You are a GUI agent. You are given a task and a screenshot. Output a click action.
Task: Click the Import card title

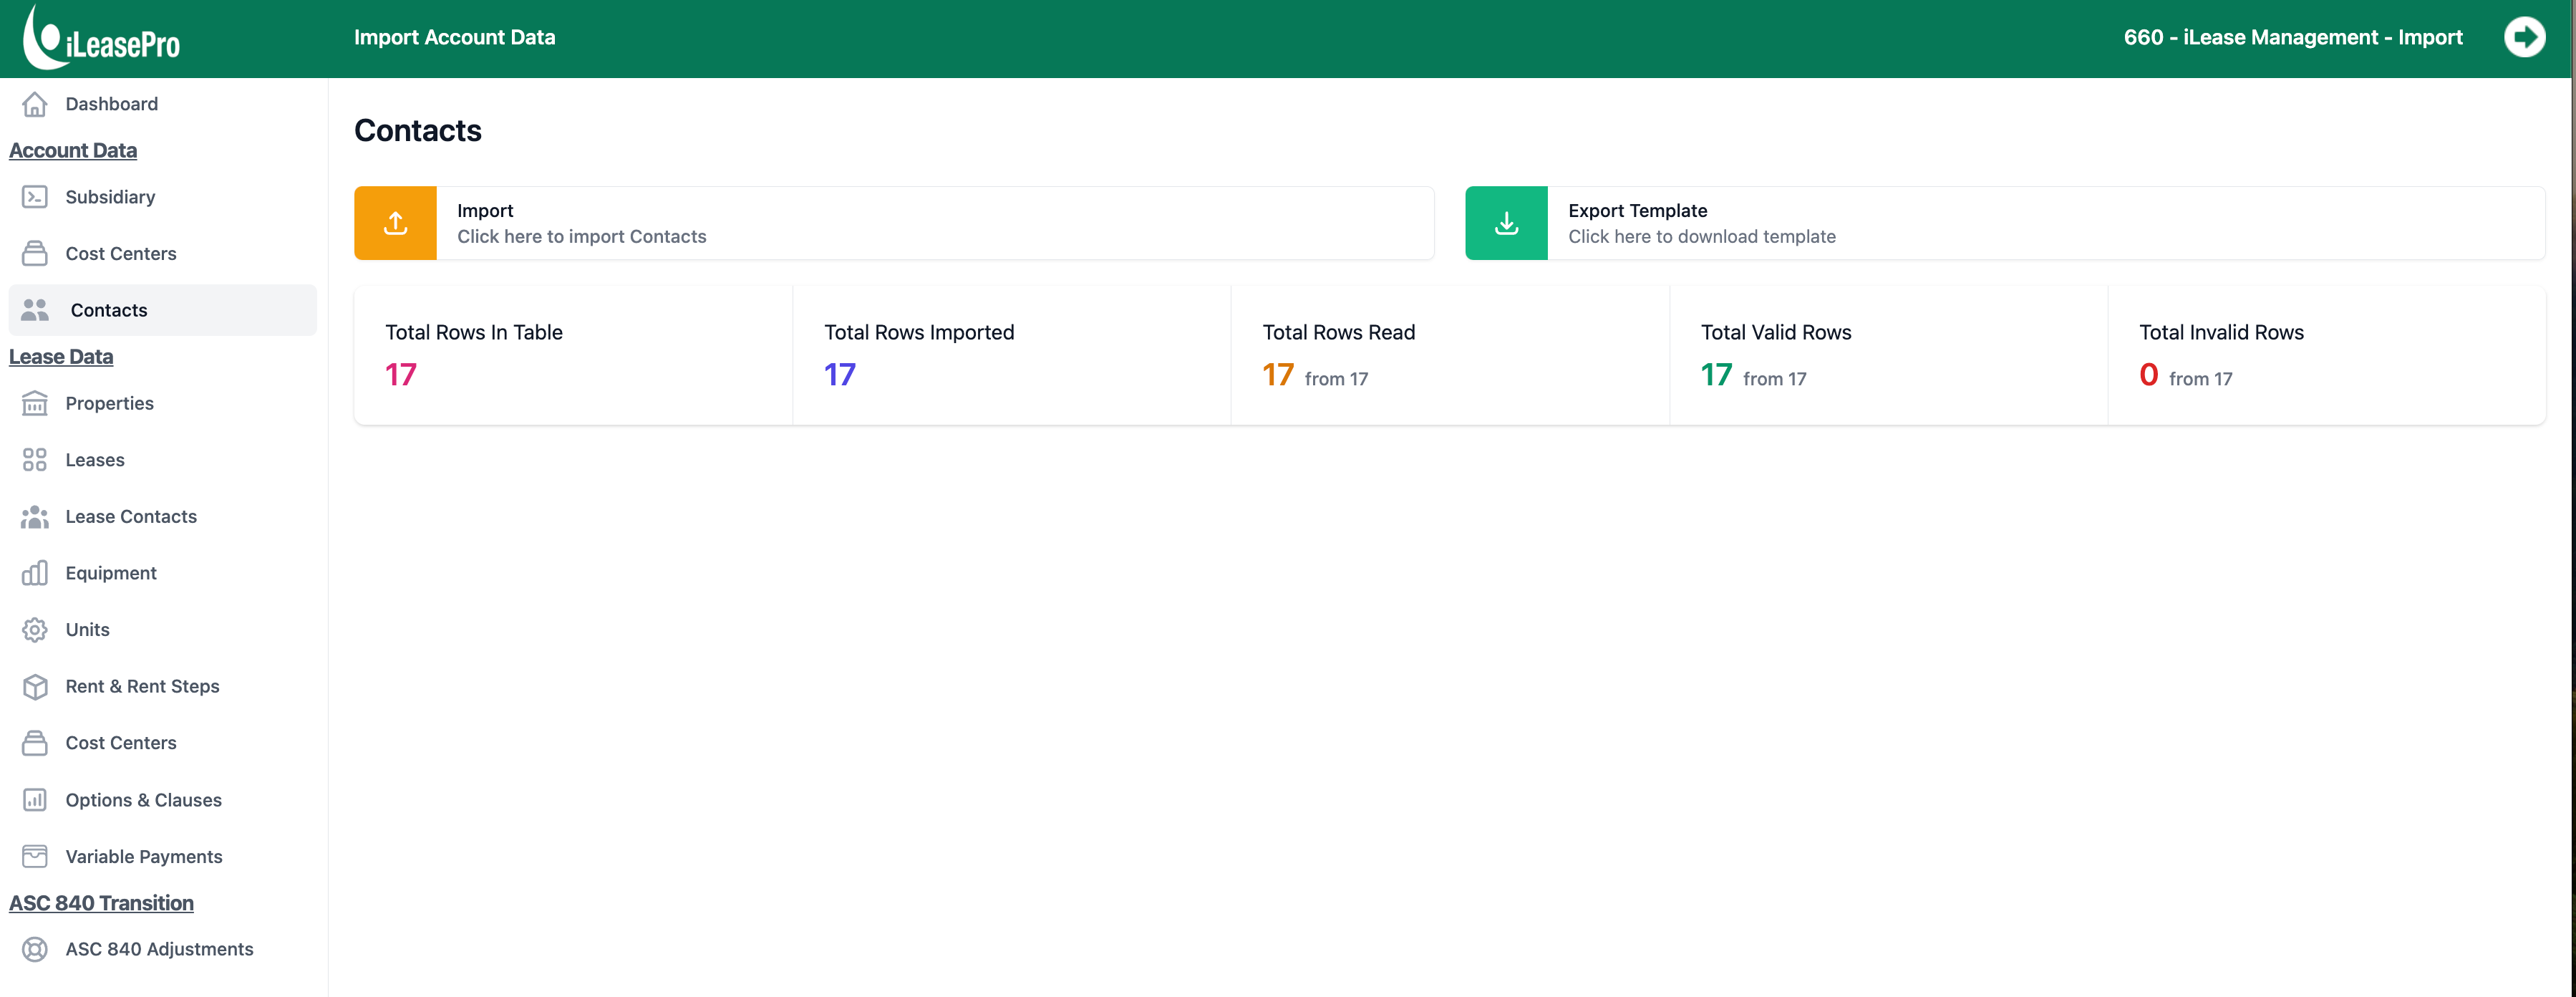[x=485, y=211]
